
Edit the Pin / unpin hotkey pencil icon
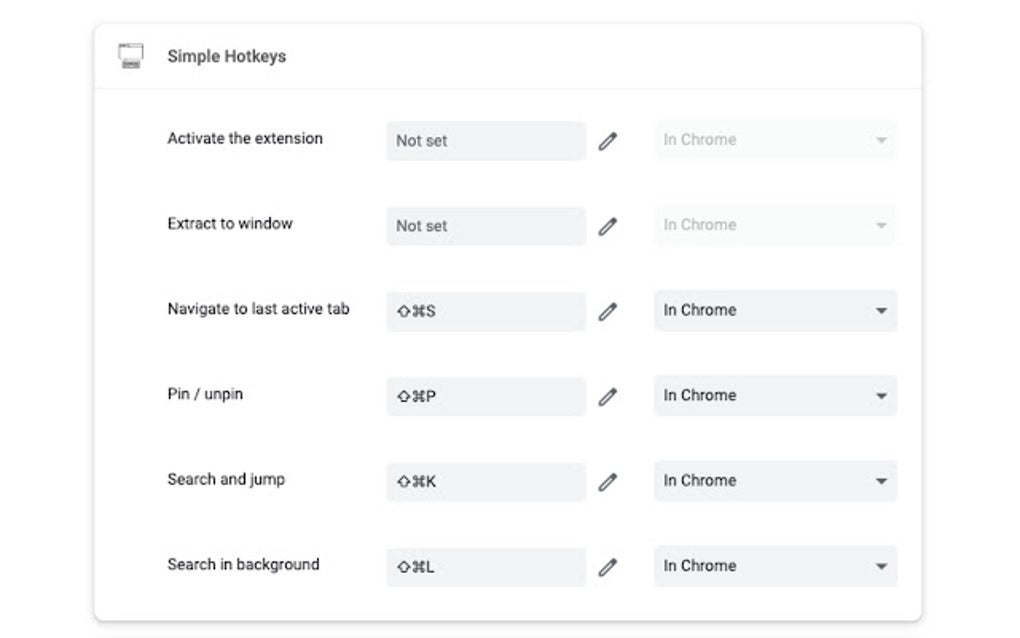[x=608, y=398]
